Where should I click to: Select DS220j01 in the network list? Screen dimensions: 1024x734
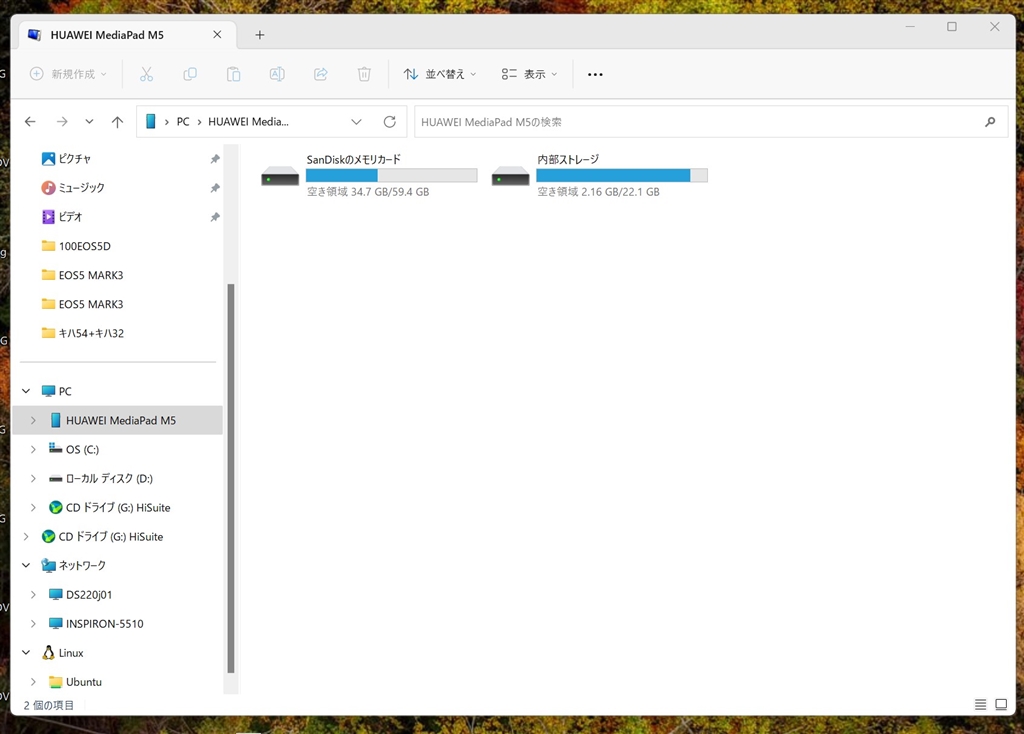click(x=89, y=595)
